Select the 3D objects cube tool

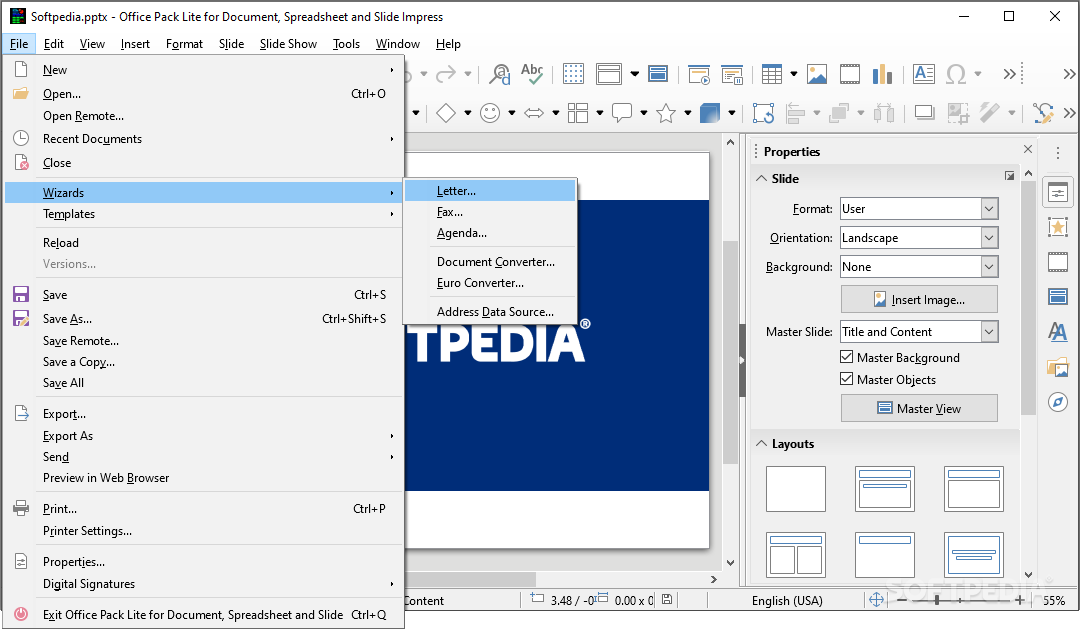[x=709, y=113]
